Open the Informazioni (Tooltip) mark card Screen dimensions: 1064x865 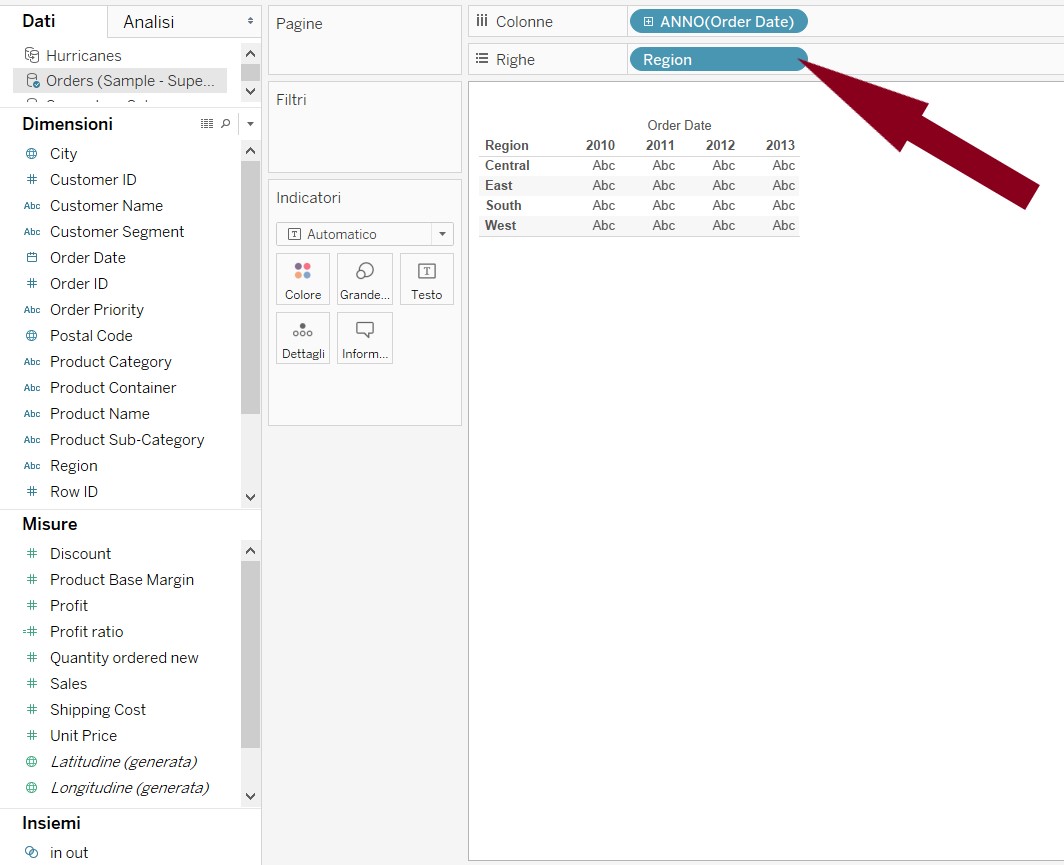[x=364, y=337]
